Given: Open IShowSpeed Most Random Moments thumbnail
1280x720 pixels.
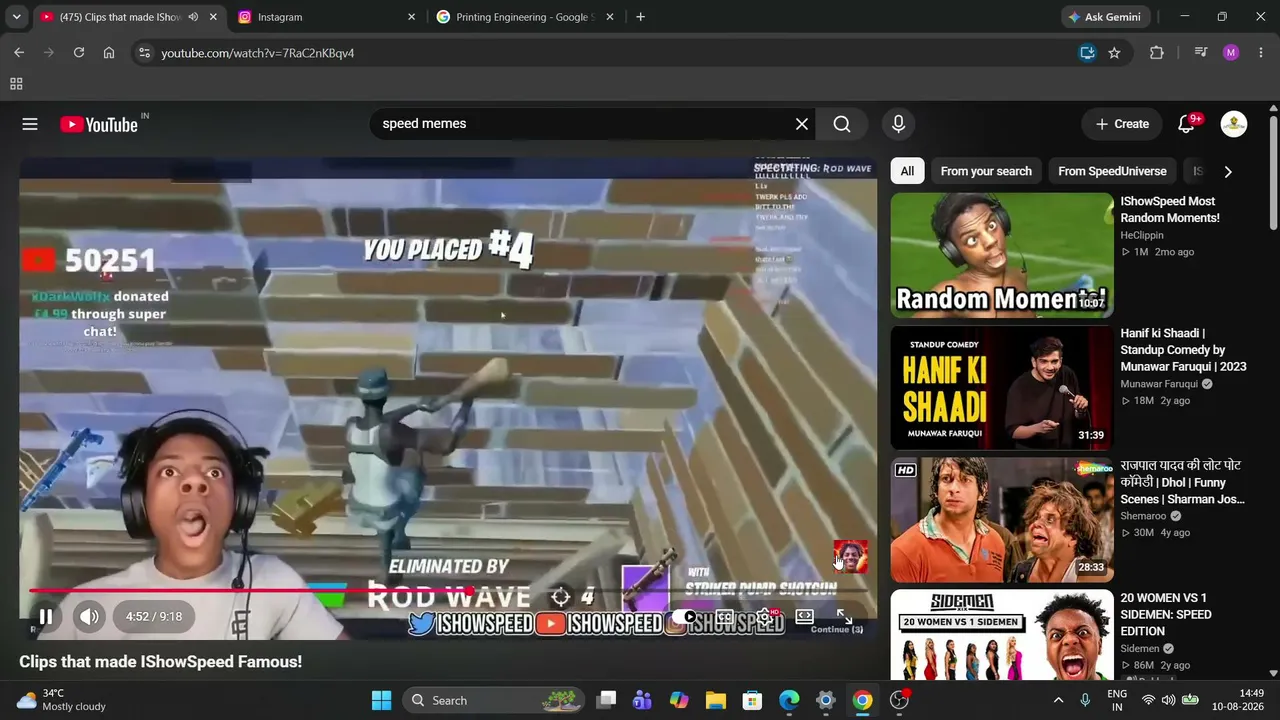Looking at the screenshot, I should [x=1002, y=255].
